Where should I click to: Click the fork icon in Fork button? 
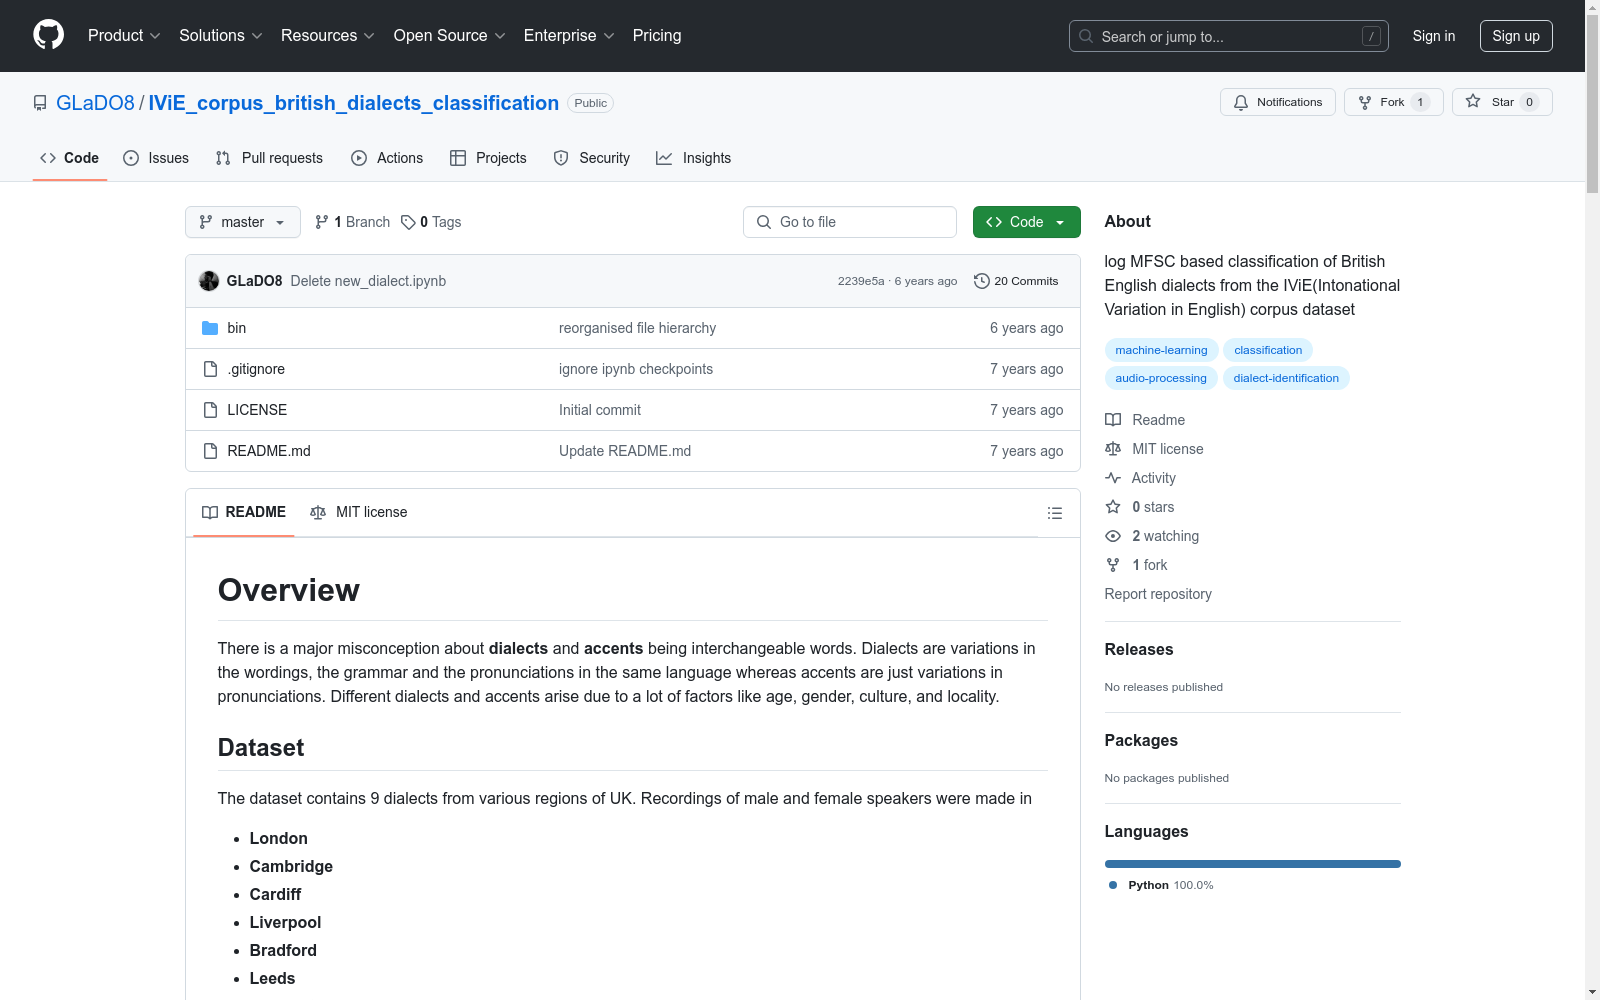1365,102
